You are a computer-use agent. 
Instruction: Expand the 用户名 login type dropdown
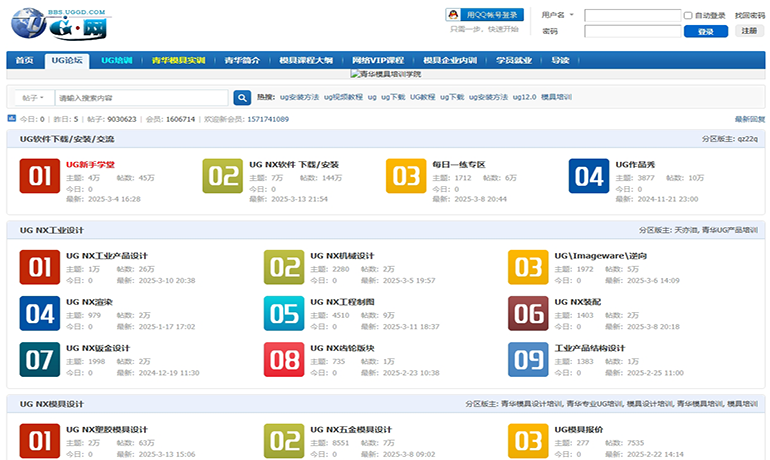coord(558,15)
